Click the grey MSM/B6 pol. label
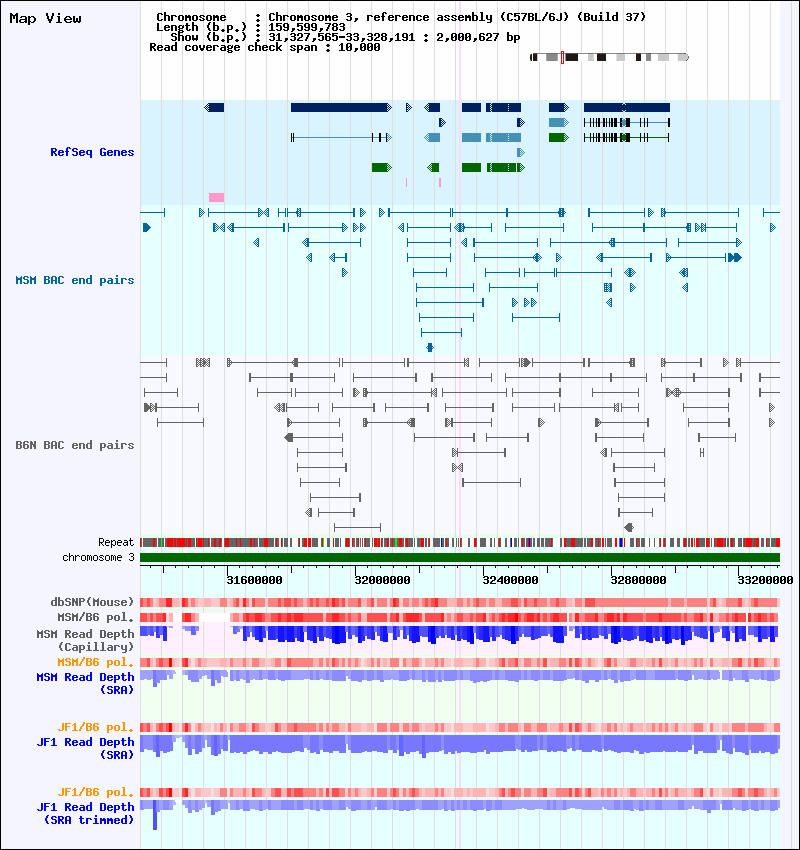Image resolution: width=800 pixels, height=850 pixels. click(x=95, y=617)
